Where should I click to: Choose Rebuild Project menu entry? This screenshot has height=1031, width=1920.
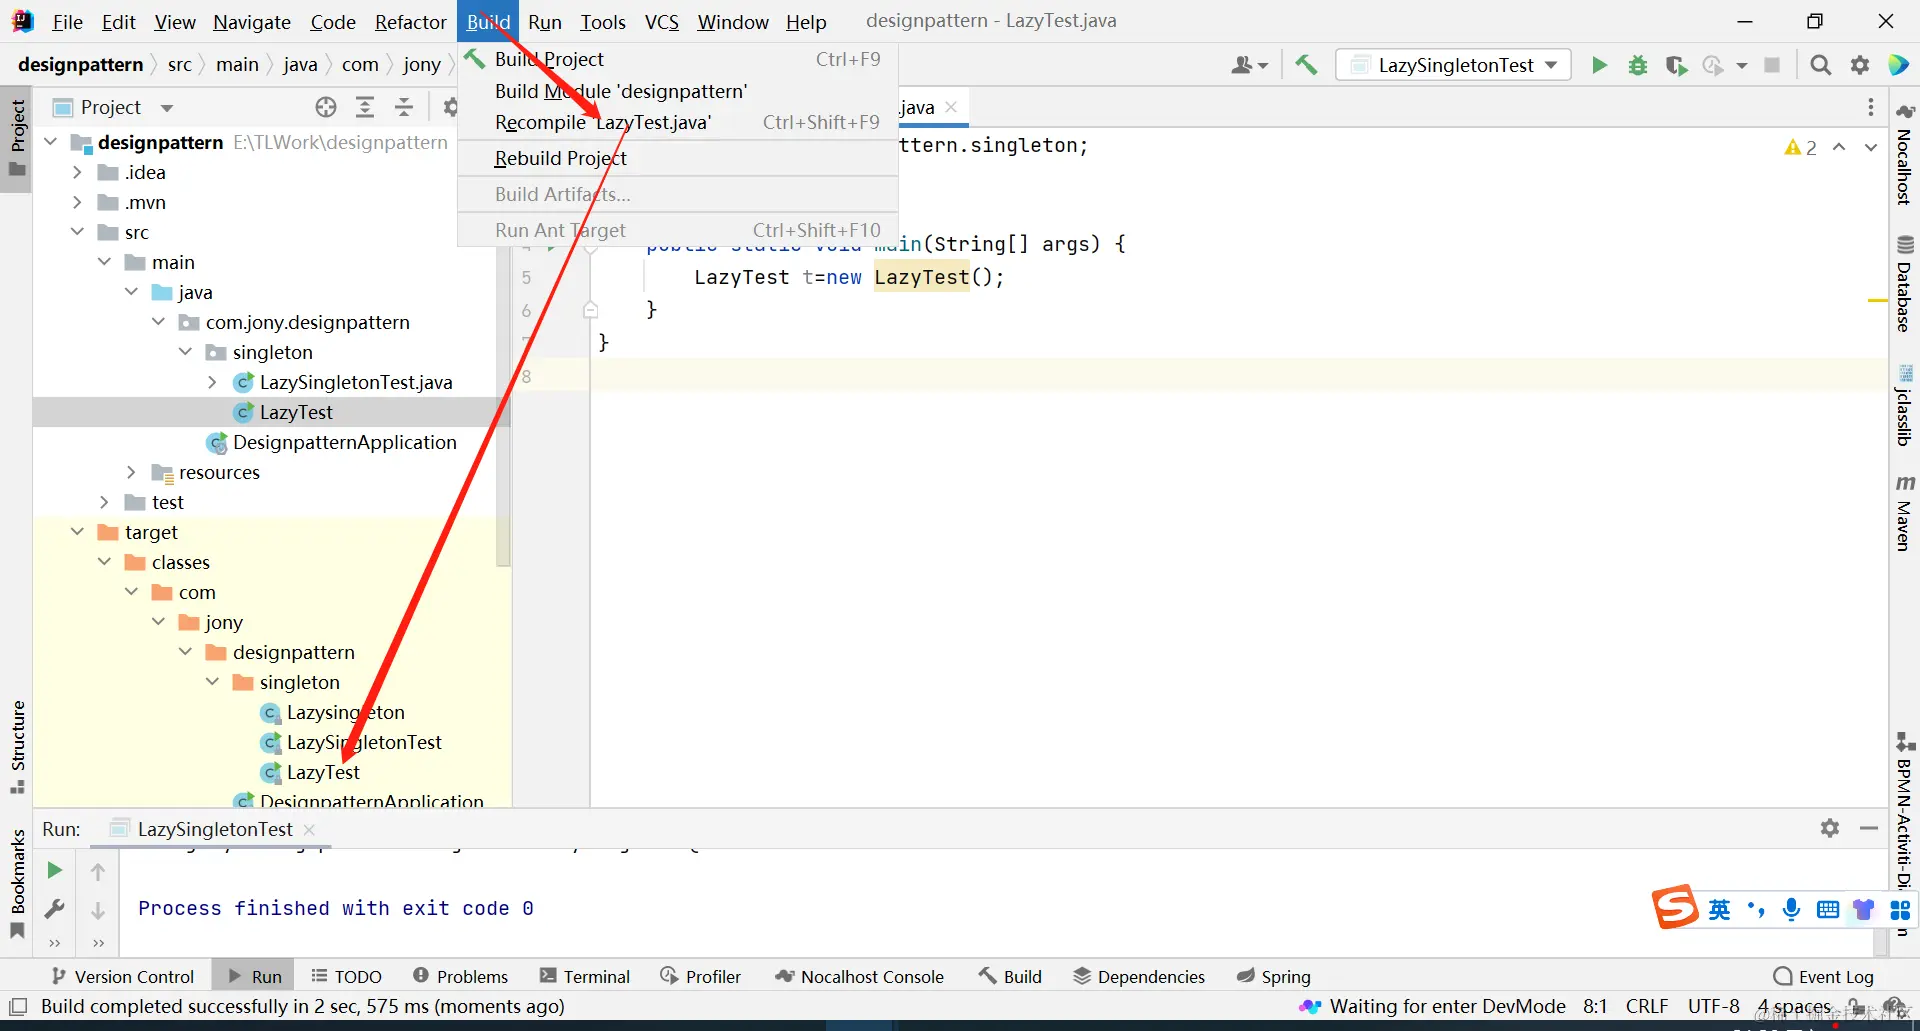pos(677,158)
